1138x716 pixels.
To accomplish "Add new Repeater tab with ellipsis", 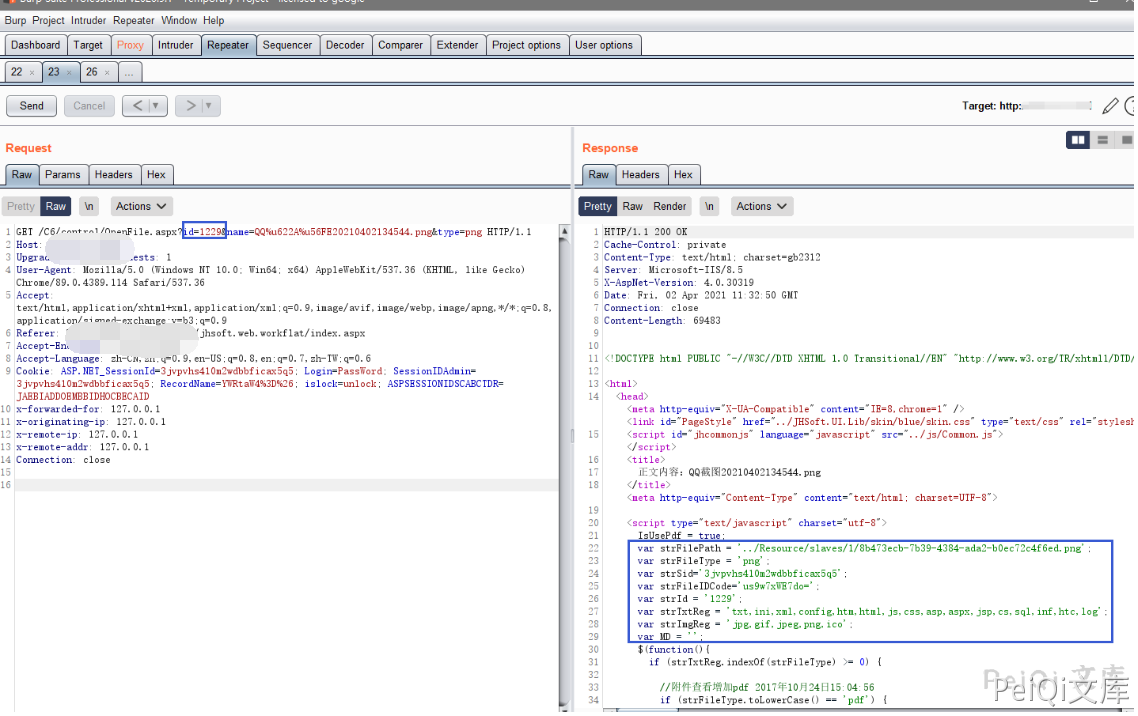I will coord(130,72).
